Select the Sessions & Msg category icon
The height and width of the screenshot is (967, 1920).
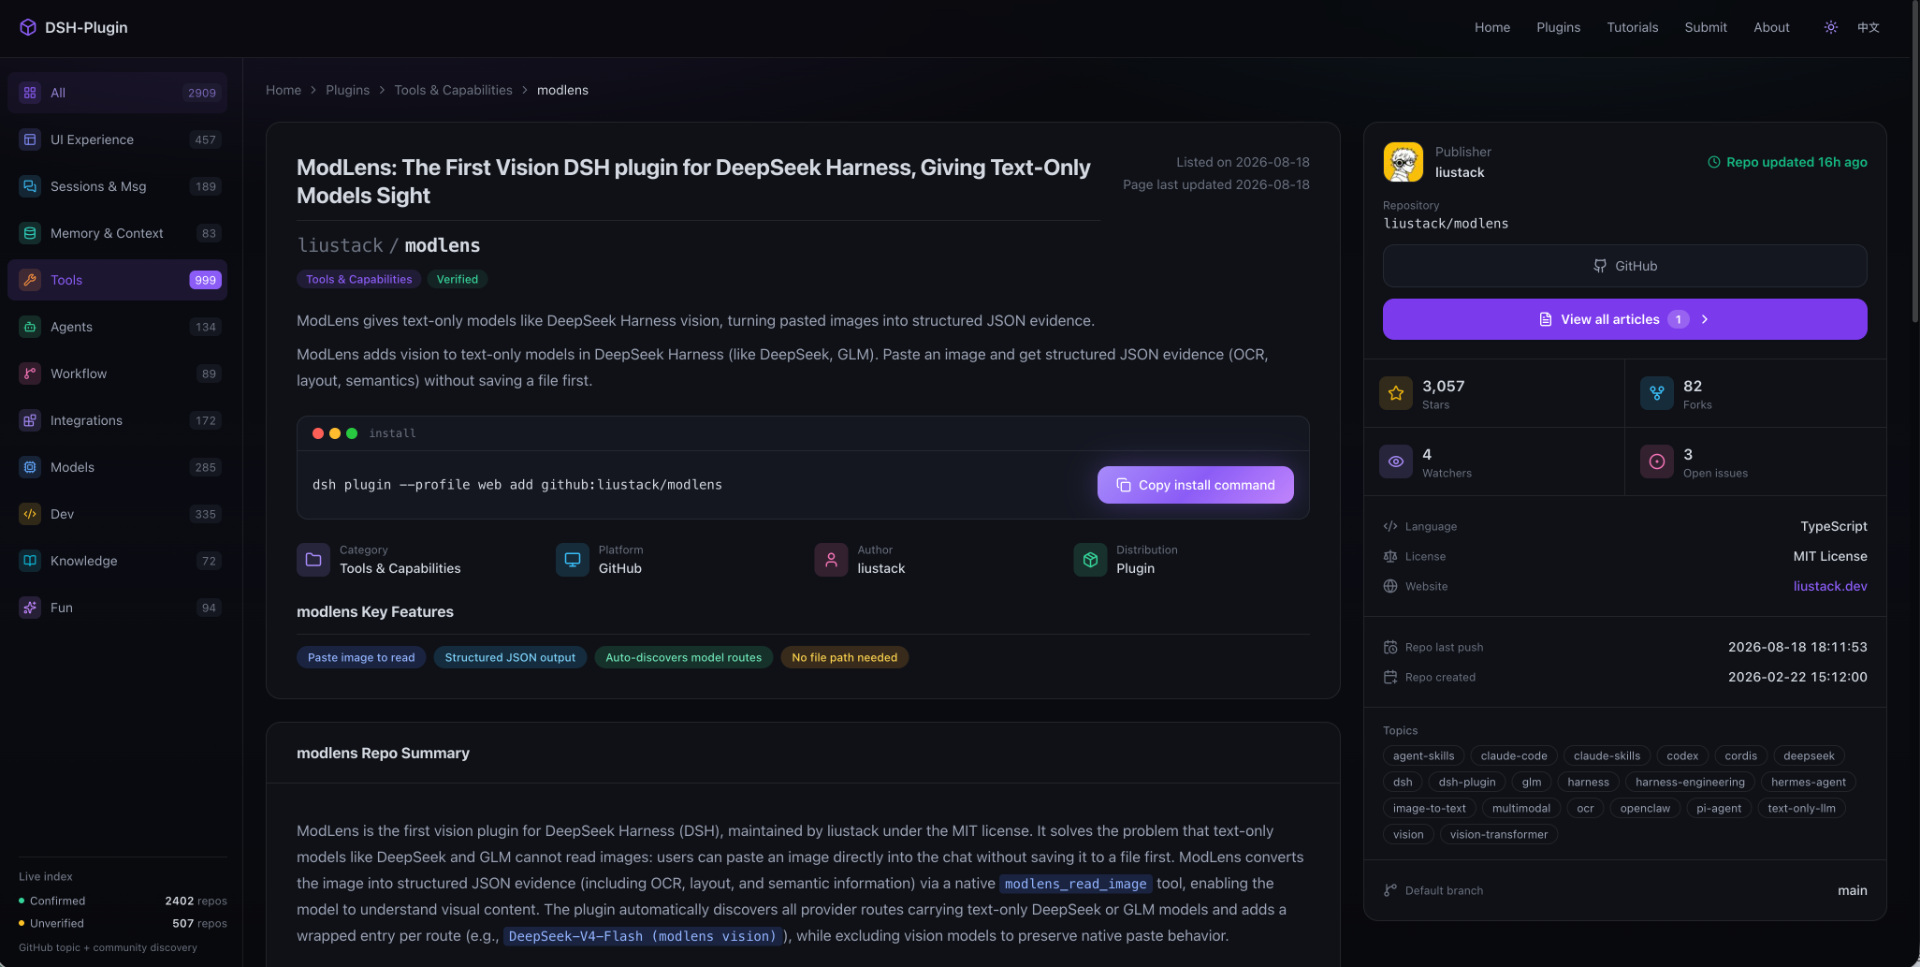(x=30, y=186)
